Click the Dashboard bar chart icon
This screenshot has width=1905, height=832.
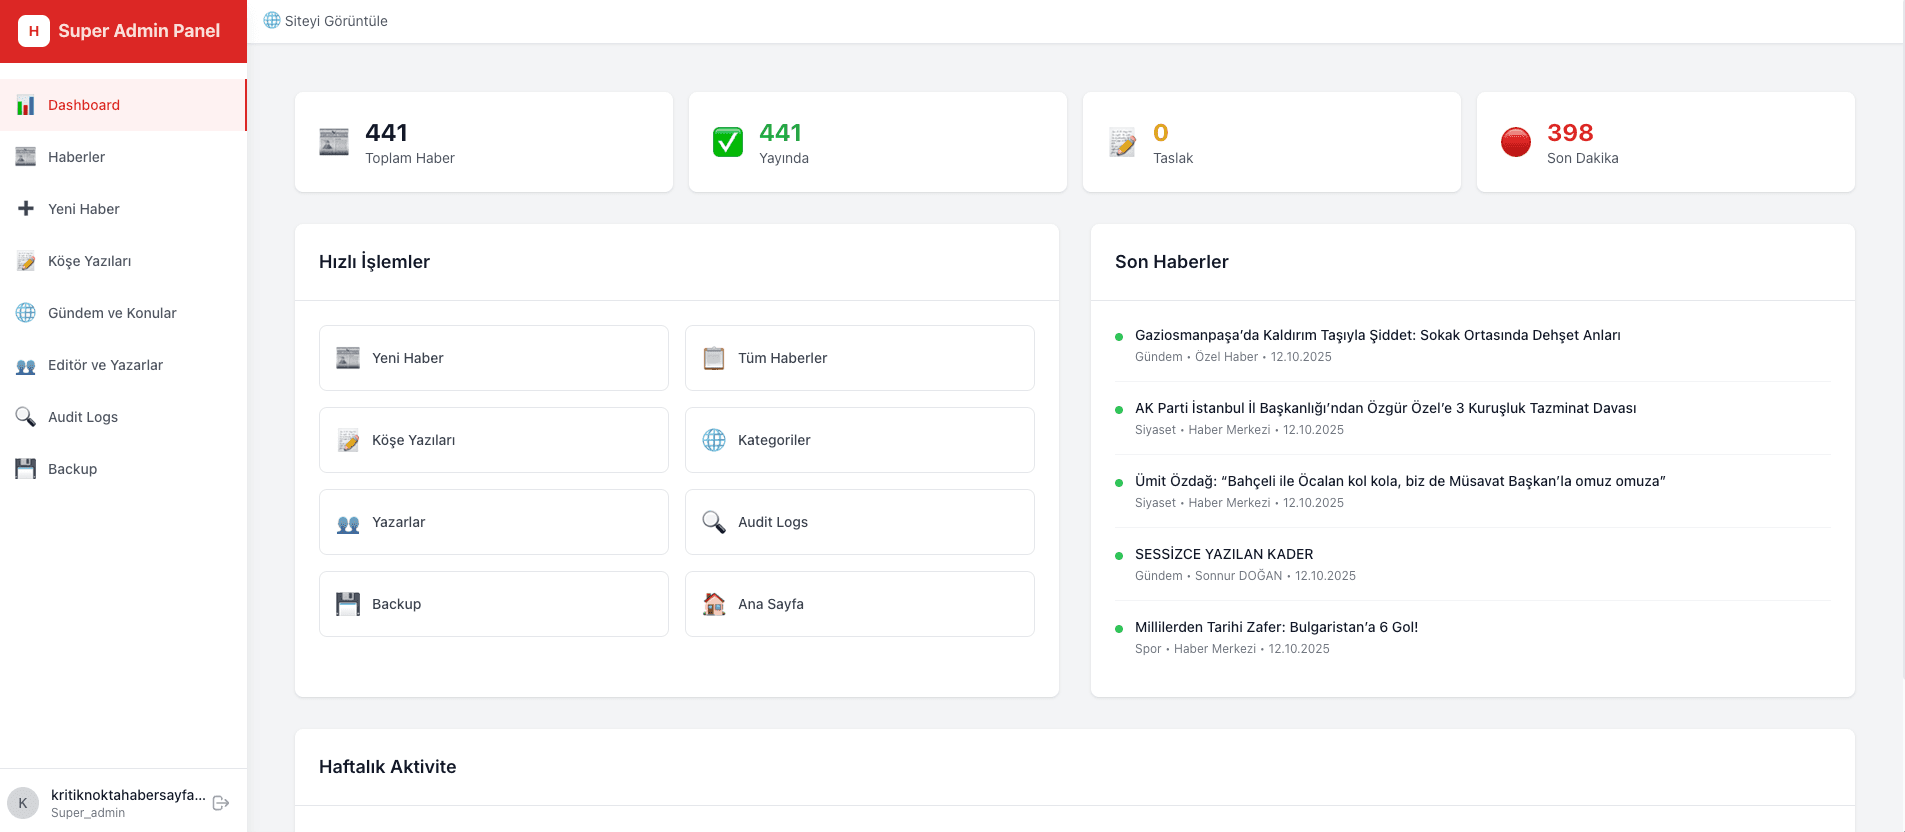click(26, 105)
